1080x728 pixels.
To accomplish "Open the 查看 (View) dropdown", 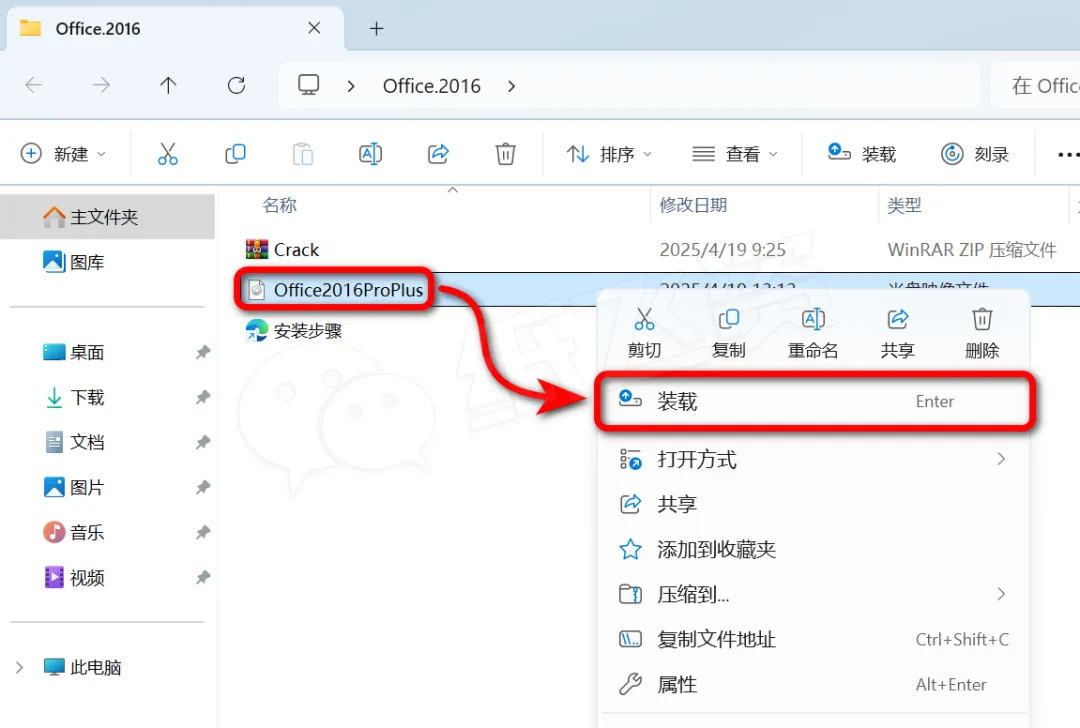I will (x=735, y=154).
